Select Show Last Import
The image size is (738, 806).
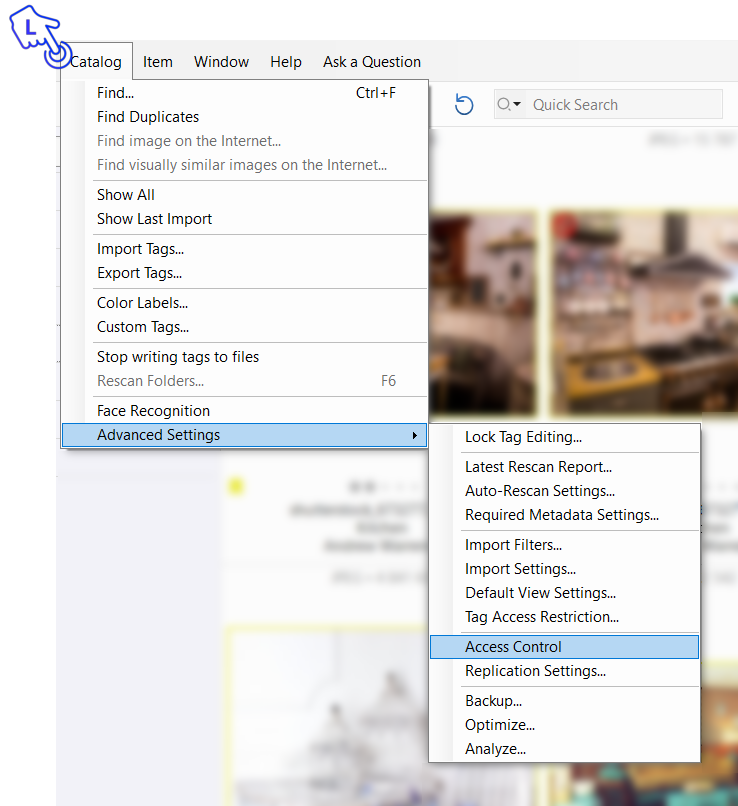pyautogui.click(x=154, y=219)
